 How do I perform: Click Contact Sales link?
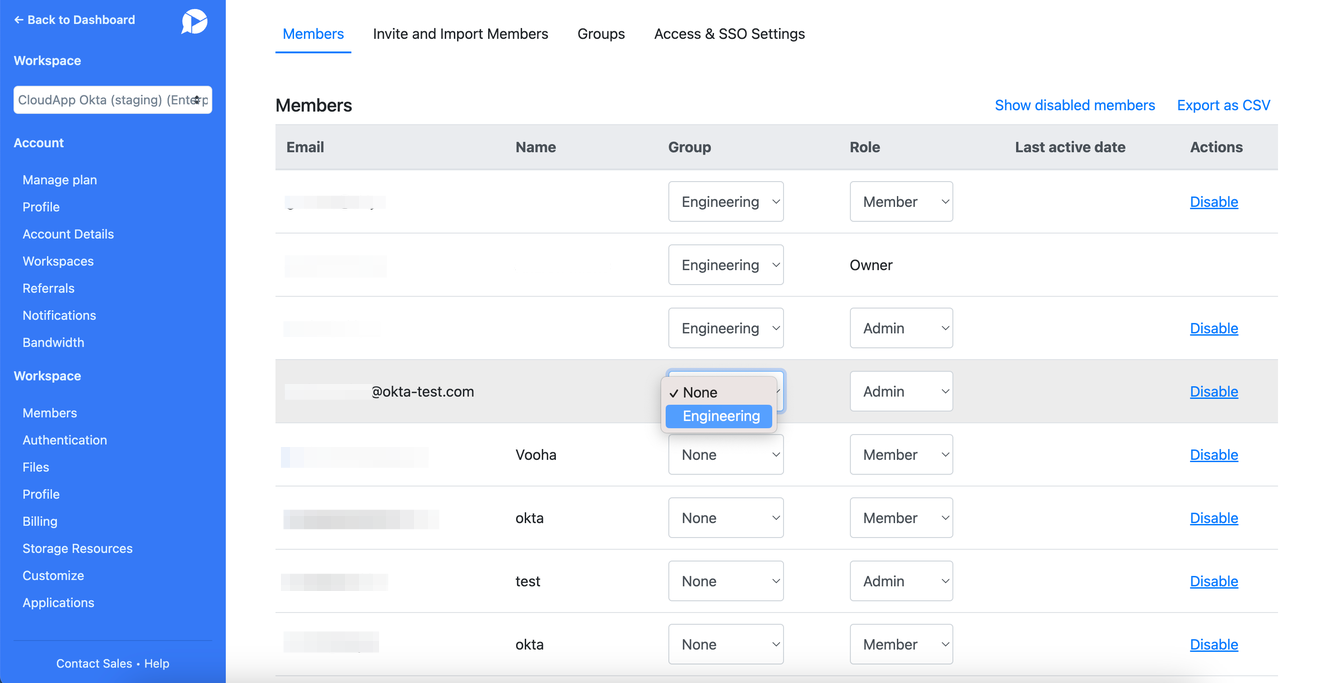[x=94, y=663]
